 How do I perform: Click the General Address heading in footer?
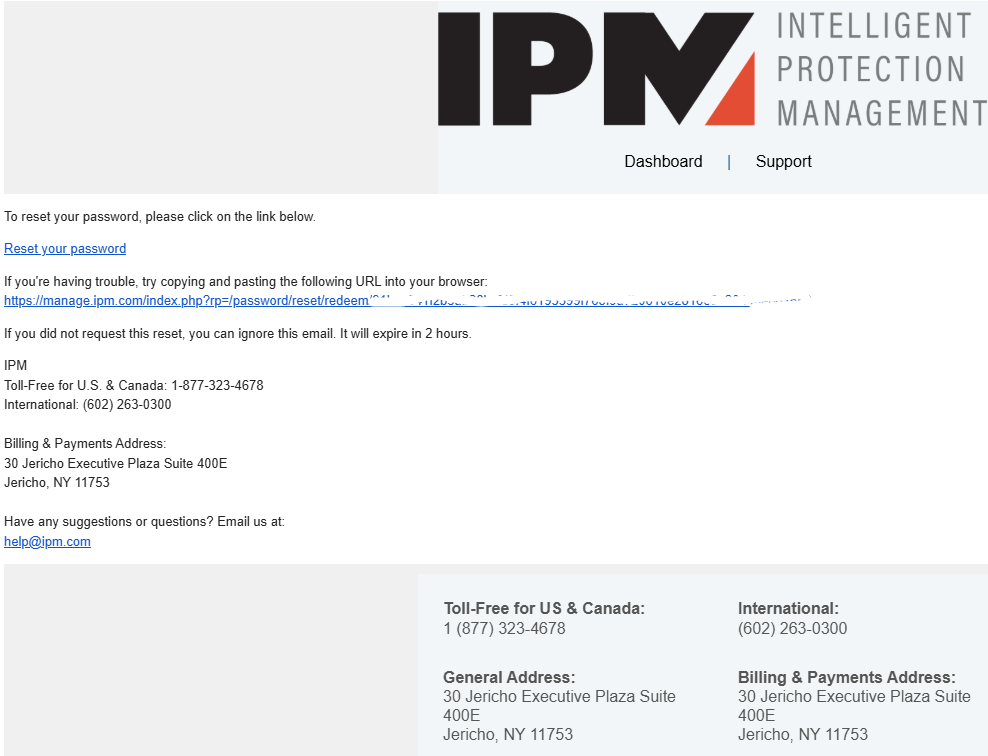[x=509, y=677]
